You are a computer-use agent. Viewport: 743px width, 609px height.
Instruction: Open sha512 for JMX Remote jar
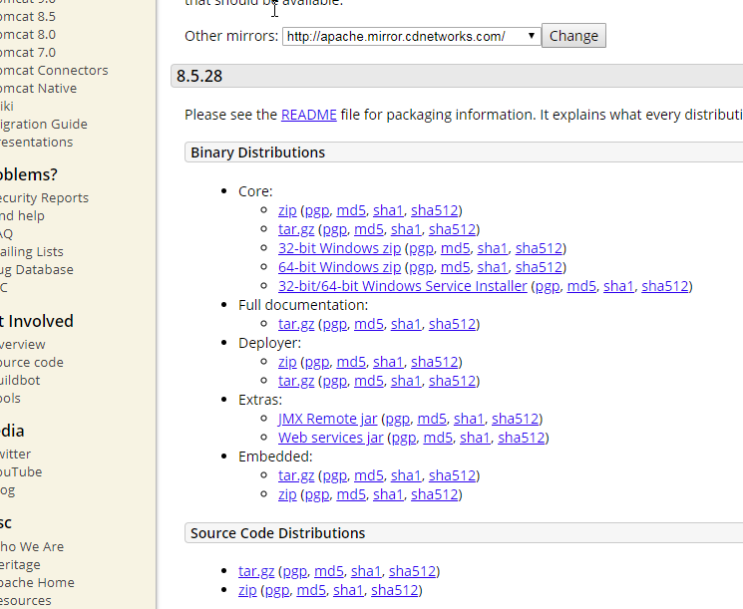(x=515, y=418)
